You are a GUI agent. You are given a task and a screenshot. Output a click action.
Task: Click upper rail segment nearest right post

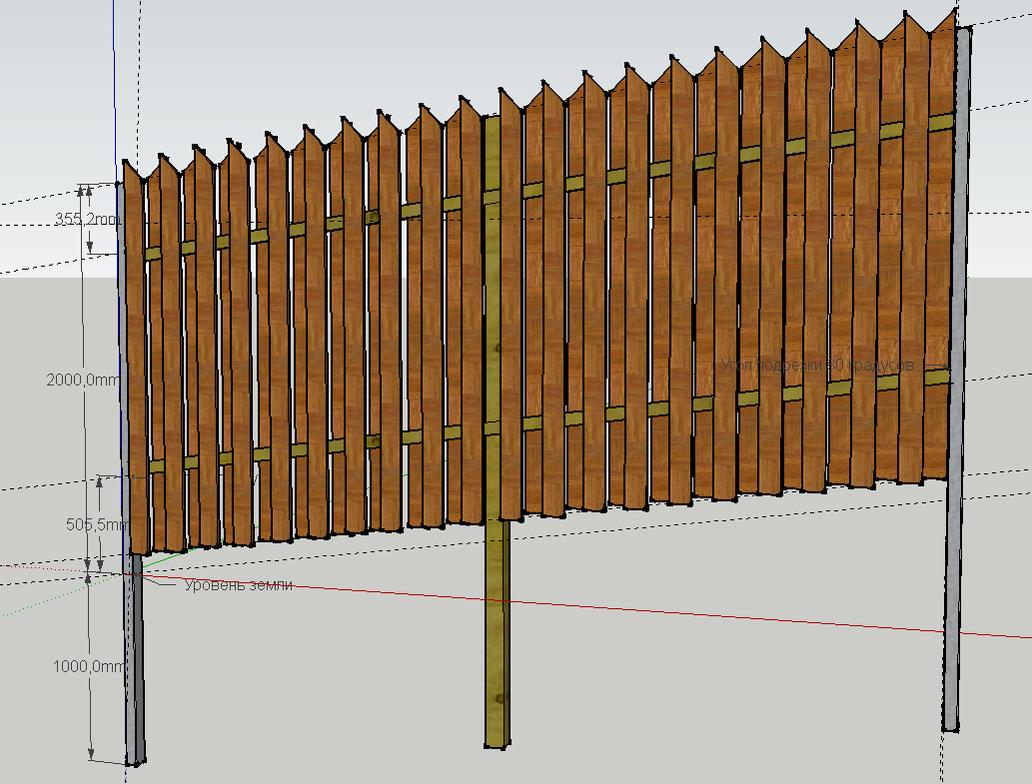point(941,122)
